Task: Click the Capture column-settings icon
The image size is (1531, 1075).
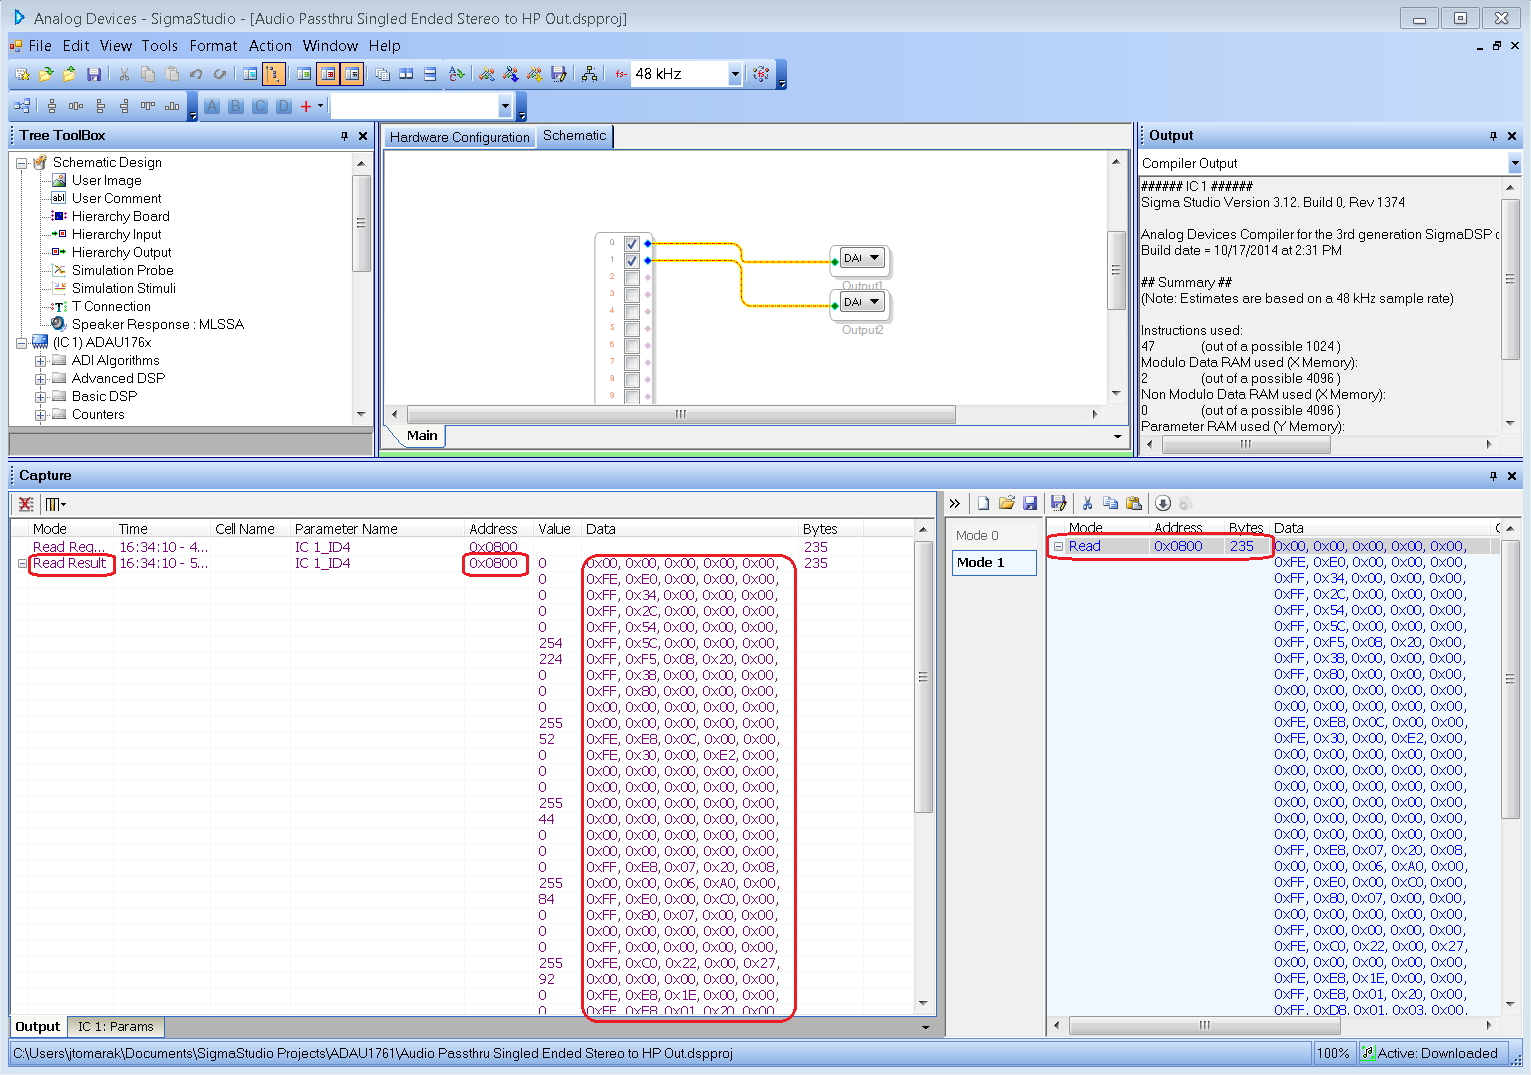Action: 55,504
